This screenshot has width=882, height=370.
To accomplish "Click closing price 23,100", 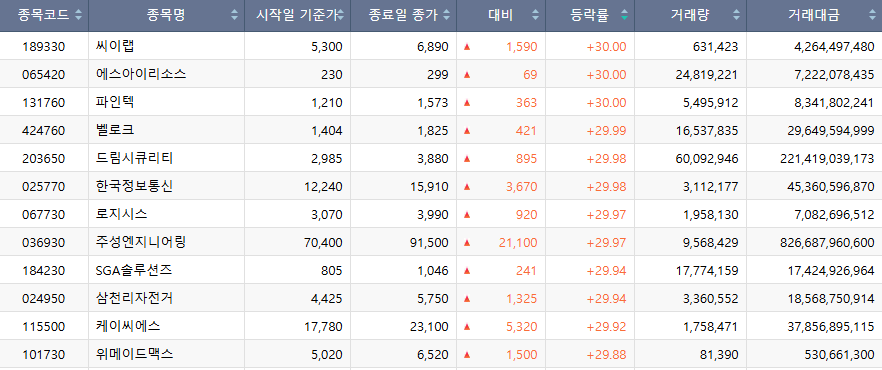I will tap(430, 327).
